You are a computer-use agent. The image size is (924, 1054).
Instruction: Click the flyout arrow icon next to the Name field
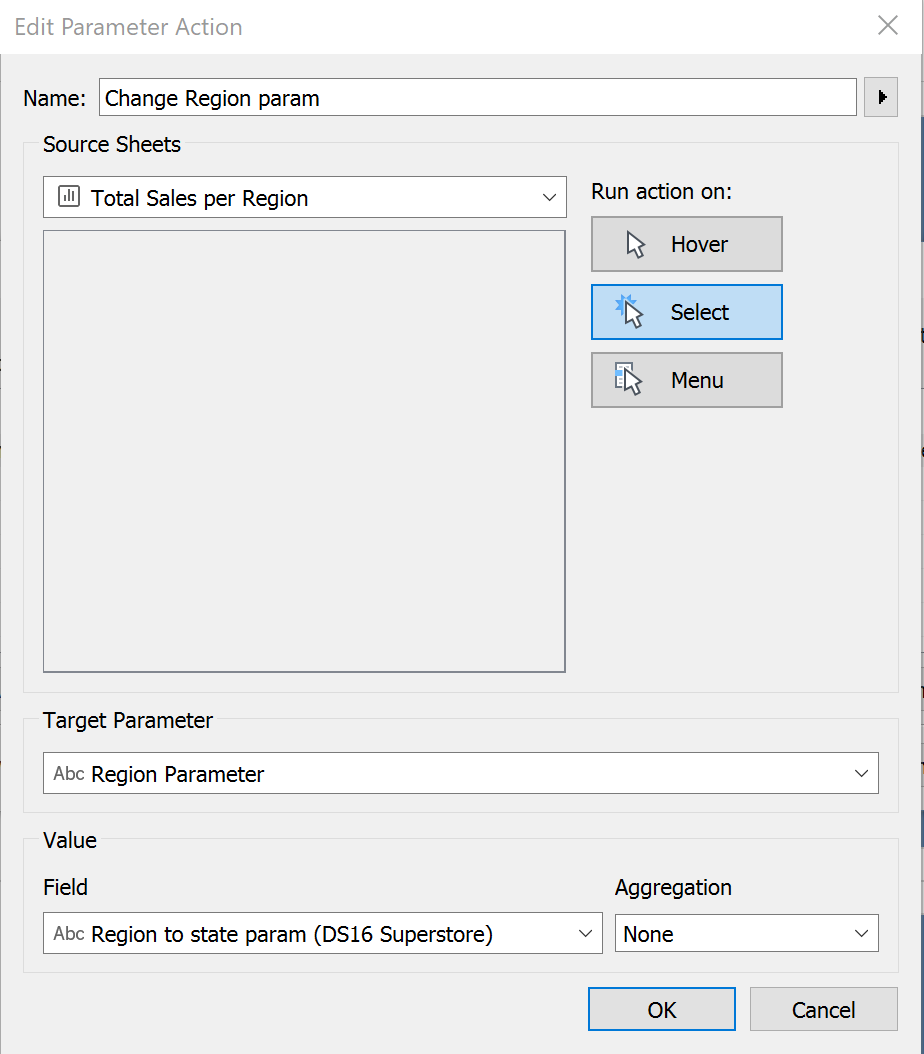click(x=881, y=97)
